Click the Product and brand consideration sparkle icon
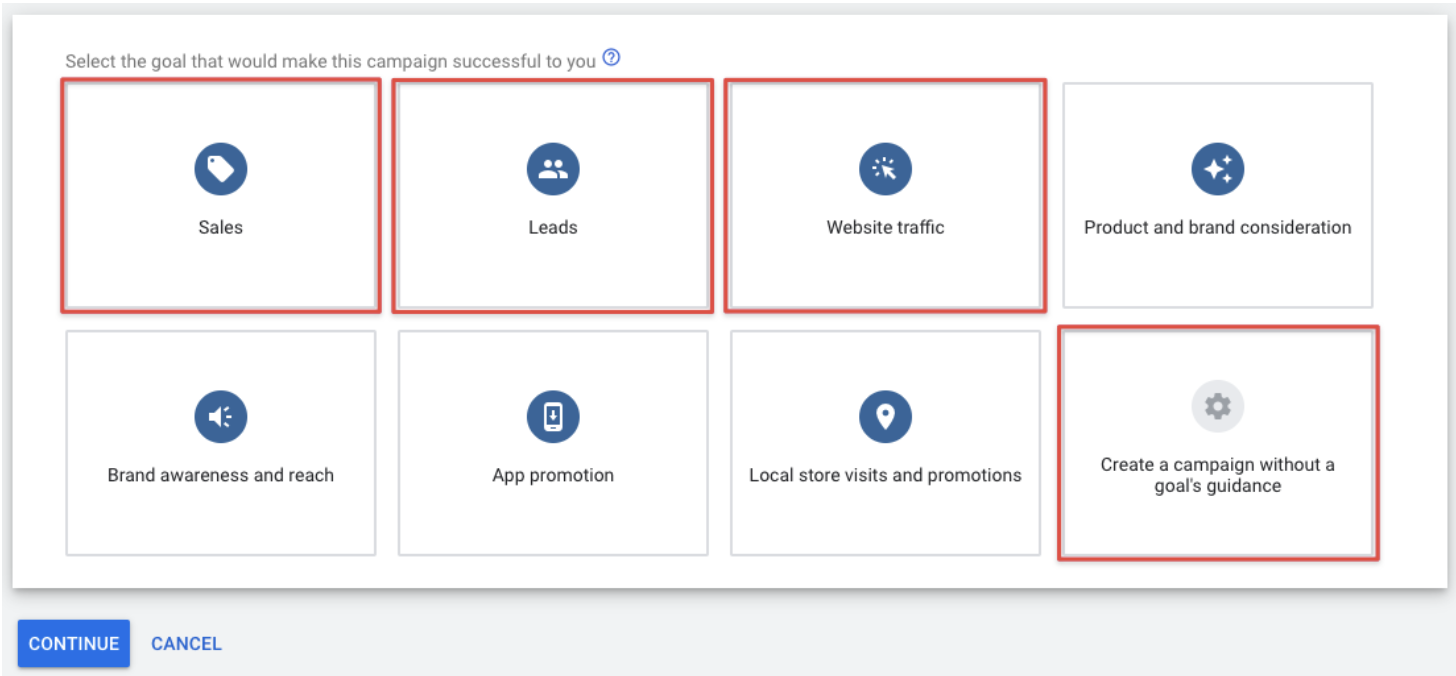 click(x=1218, y=169)
